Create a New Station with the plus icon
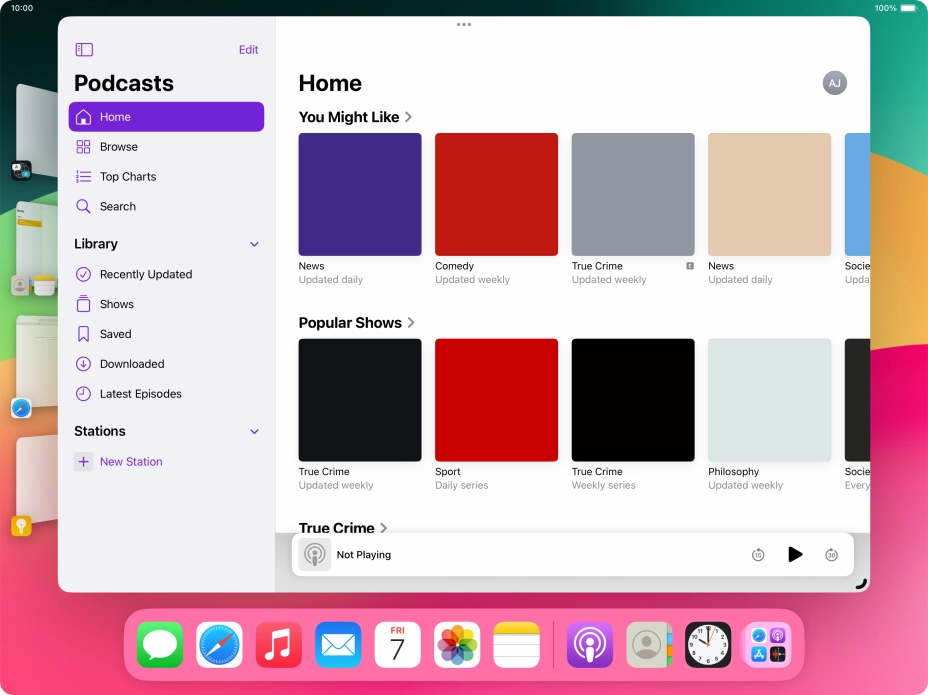The width and height of the screenshot is (928, 695). (84, 461)
